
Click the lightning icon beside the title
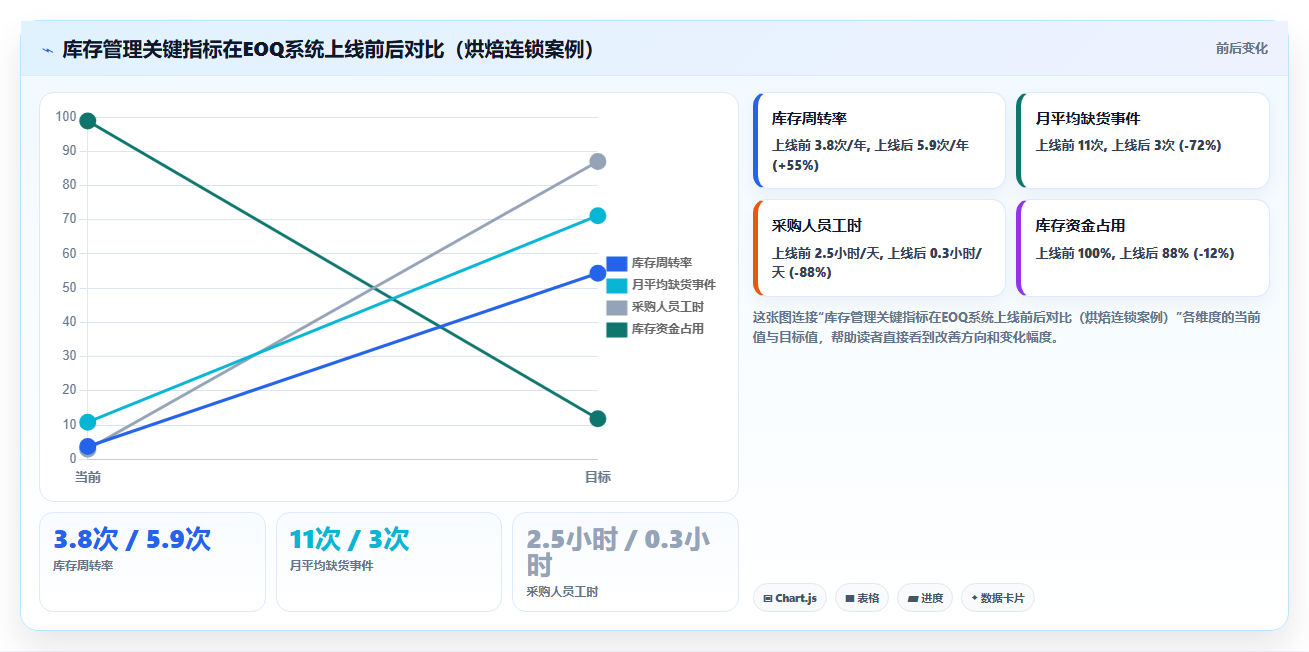point(47,50)
